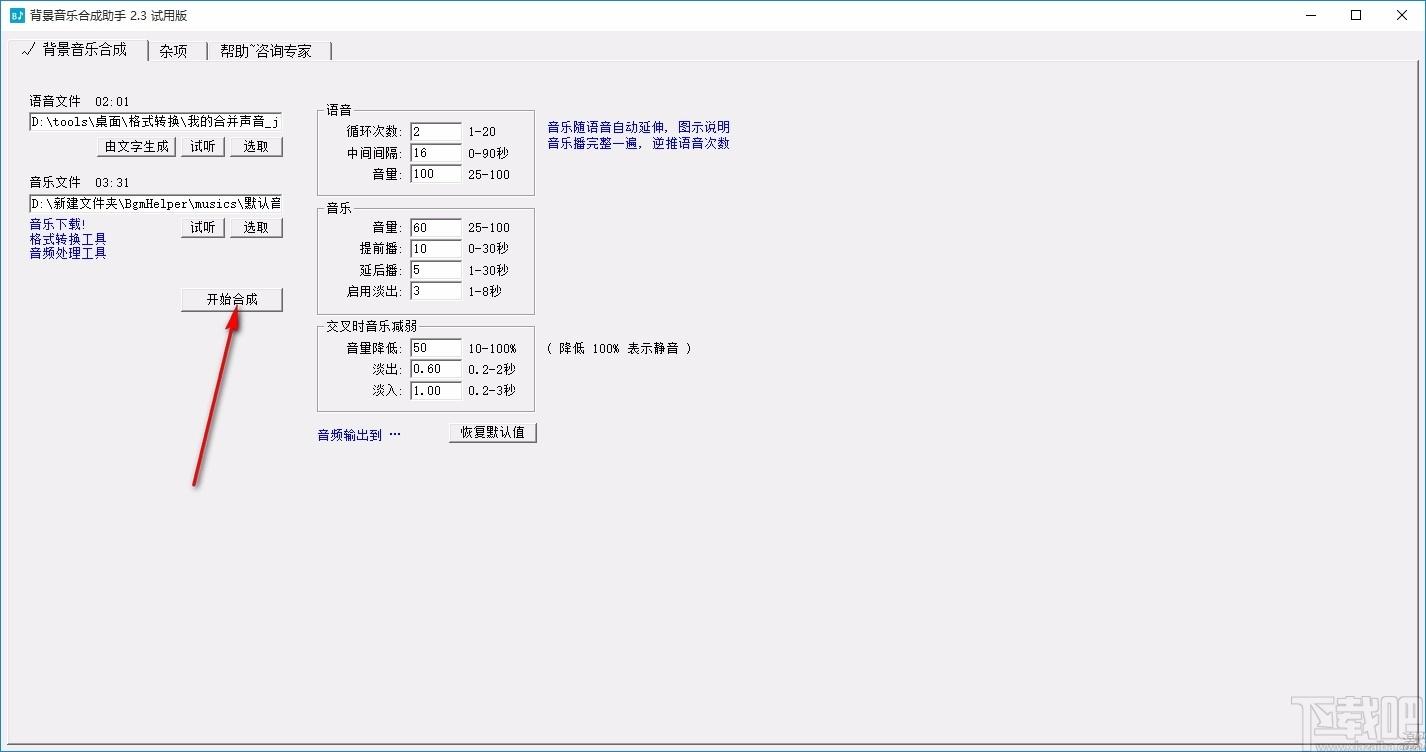
Task: Click the music 音量 field showing 60
Action: click(436, 228)
